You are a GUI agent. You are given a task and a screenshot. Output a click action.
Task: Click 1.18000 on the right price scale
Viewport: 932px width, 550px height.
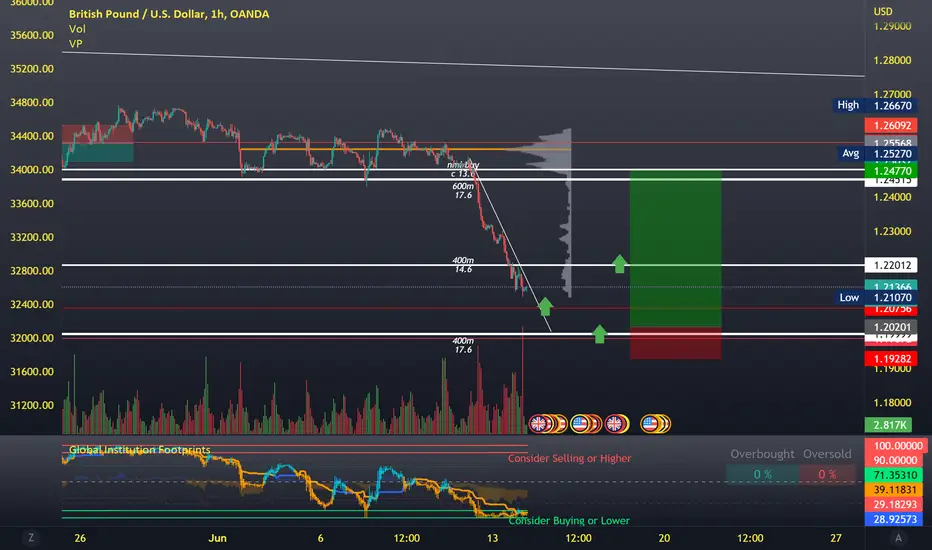pos(892,403)
